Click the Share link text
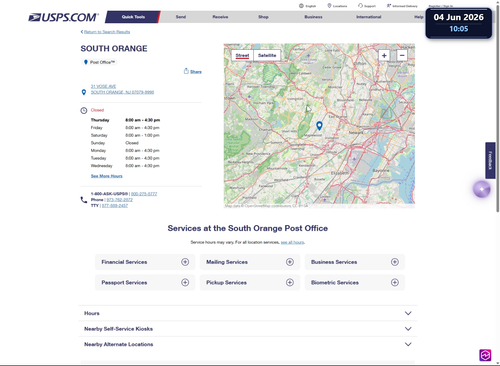Viewport: 500px width, 366px height. coord(196,72)
